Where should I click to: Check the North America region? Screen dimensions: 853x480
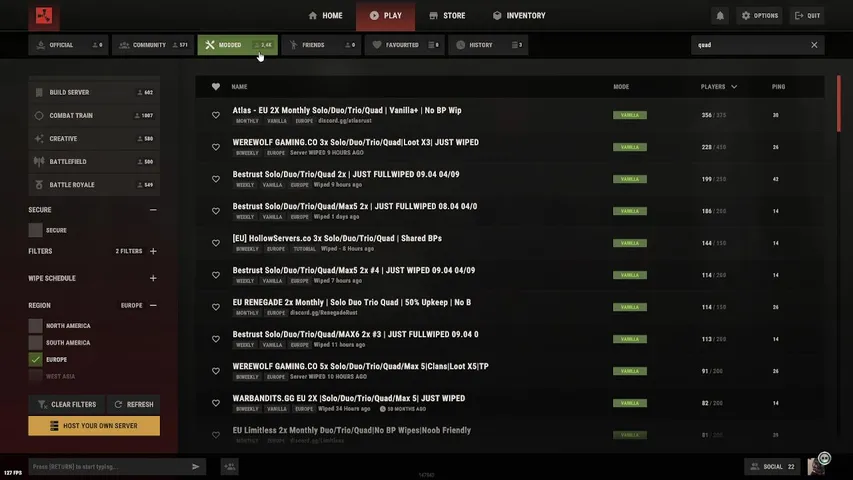click(35, 325)
